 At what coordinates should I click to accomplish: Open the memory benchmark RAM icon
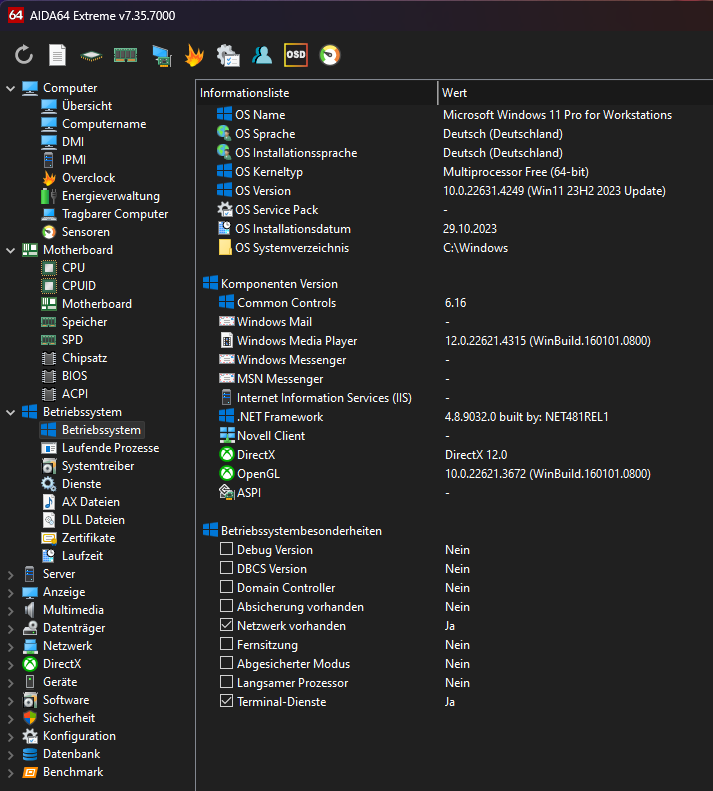click(x=126, y=55)
